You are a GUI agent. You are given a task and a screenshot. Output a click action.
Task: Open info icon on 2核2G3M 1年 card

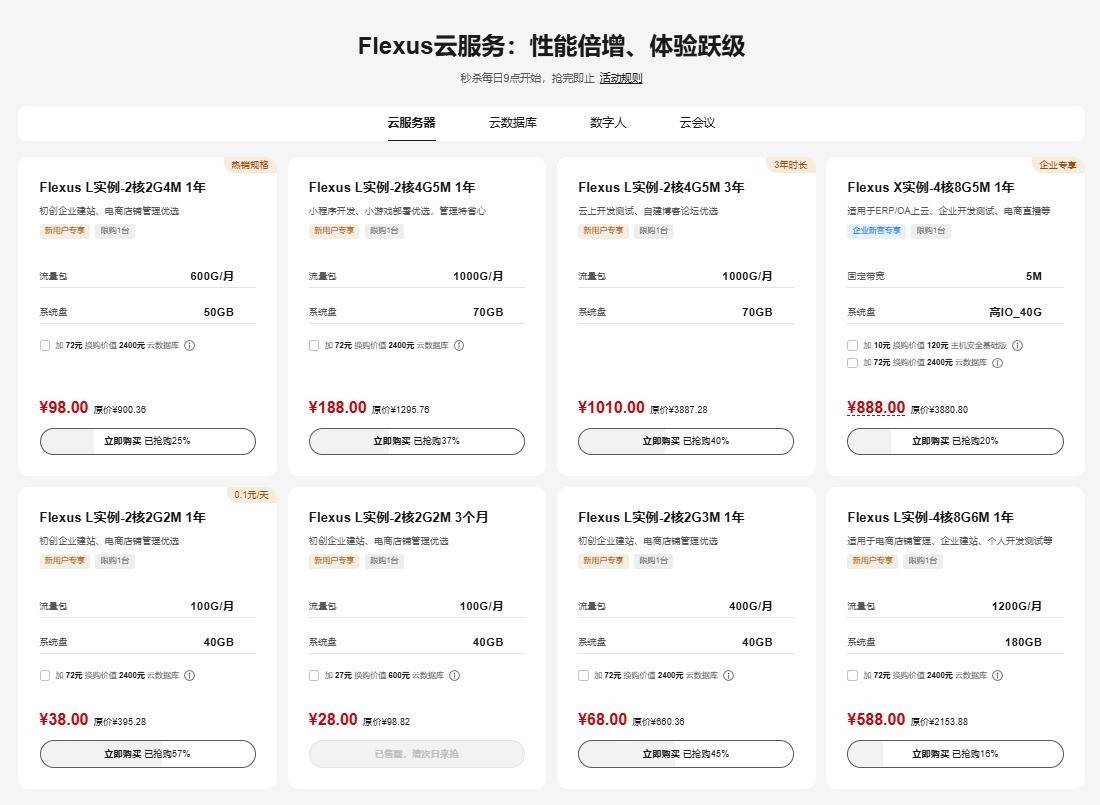(728, 675)
